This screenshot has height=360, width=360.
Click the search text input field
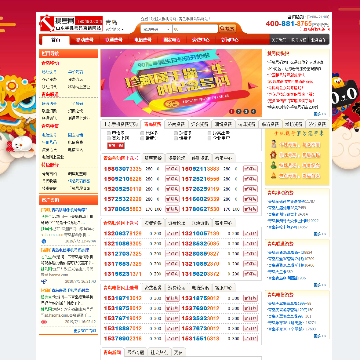point(195,29)
